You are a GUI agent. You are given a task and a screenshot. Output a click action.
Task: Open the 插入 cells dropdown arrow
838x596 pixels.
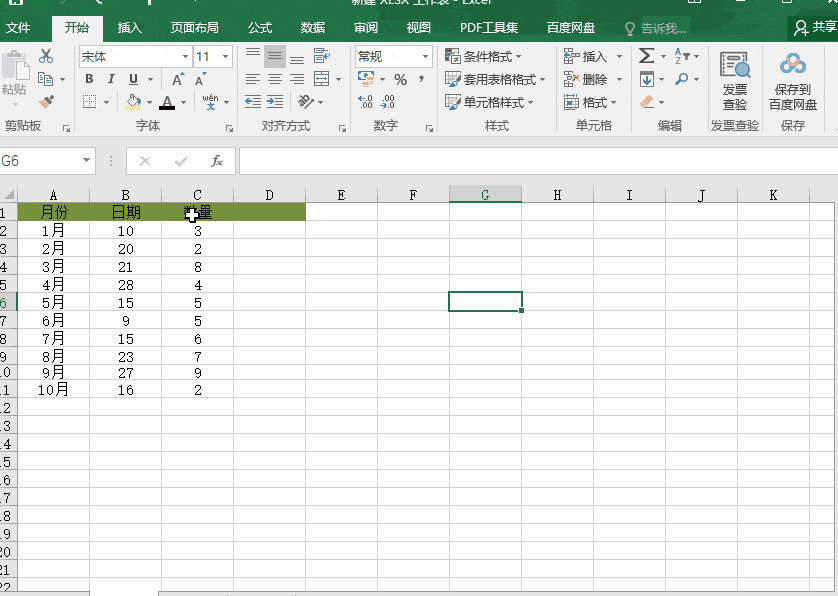coord(619,56)
